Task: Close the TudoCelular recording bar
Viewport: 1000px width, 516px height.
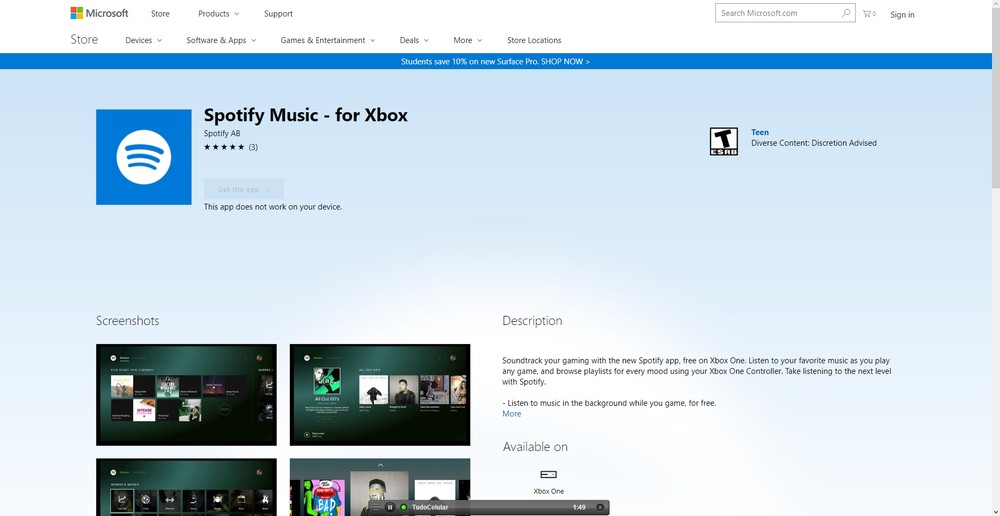Action: pos(600,508)
